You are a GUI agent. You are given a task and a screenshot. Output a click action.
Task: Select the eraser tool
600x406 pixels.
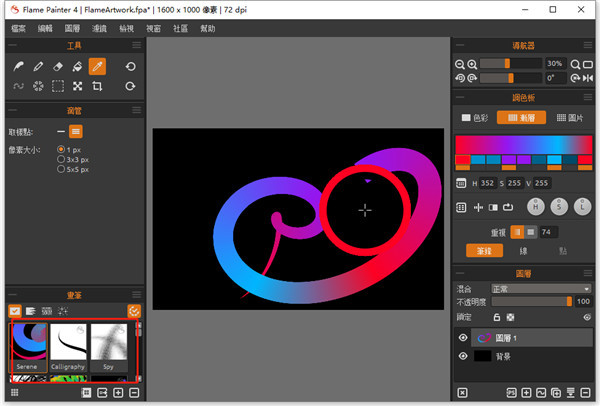(x=58, y=66)
